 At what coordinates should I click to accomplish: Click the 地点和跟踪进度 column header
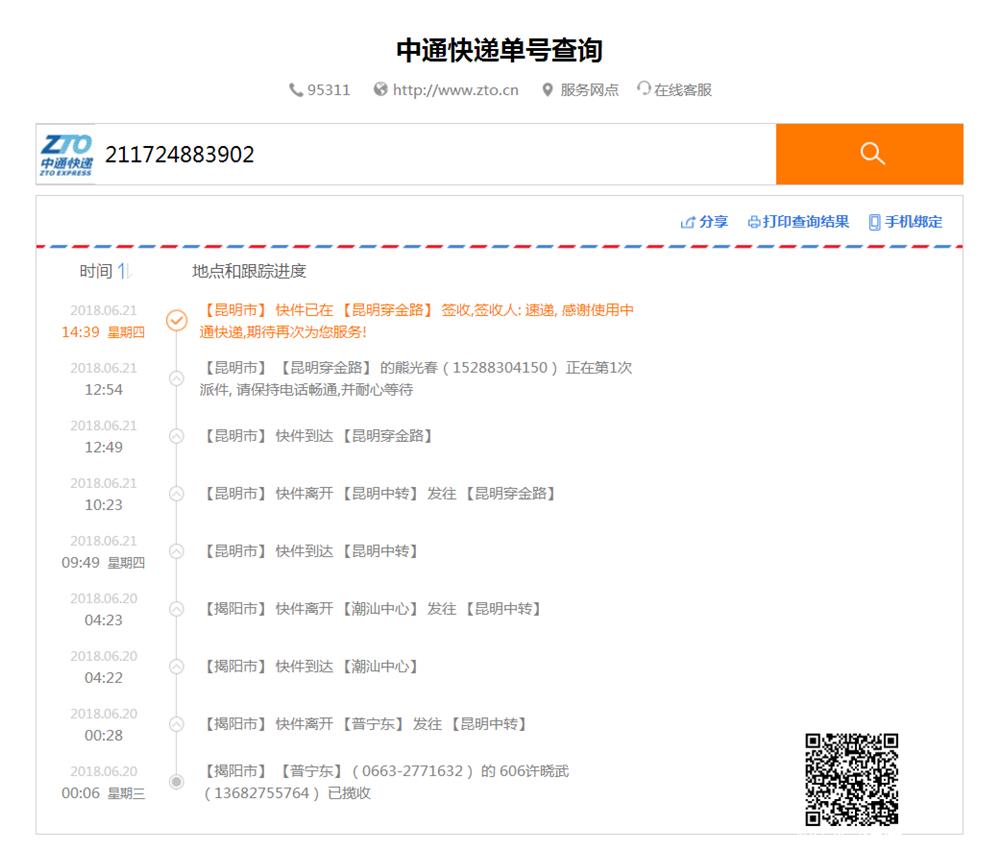[249, 272]
